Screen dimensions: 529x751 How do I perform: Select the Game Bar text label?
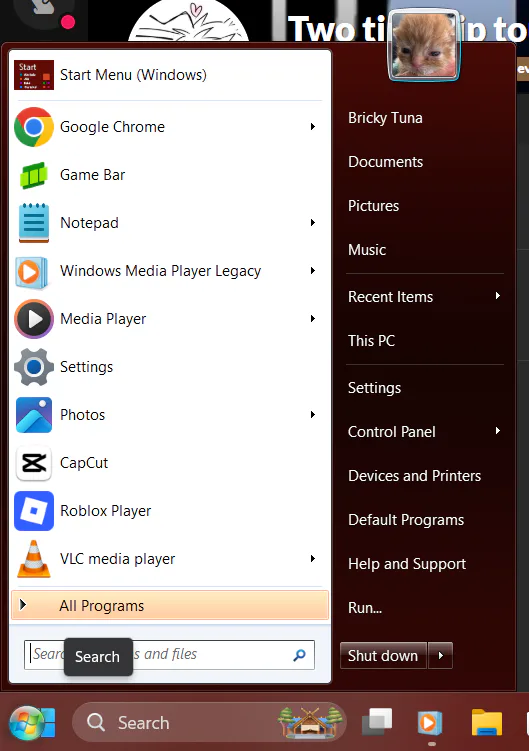[92, 175]
